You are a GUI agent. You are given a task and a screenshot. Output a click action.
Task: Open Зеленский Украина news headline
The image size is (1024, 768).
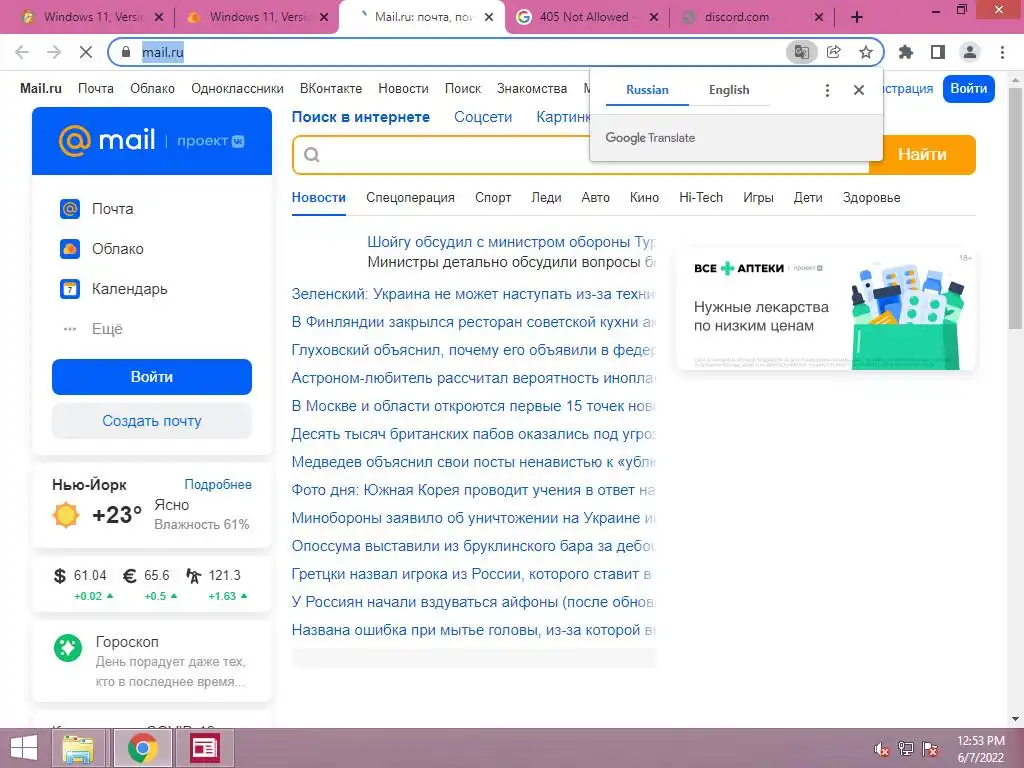coord(473,295)
